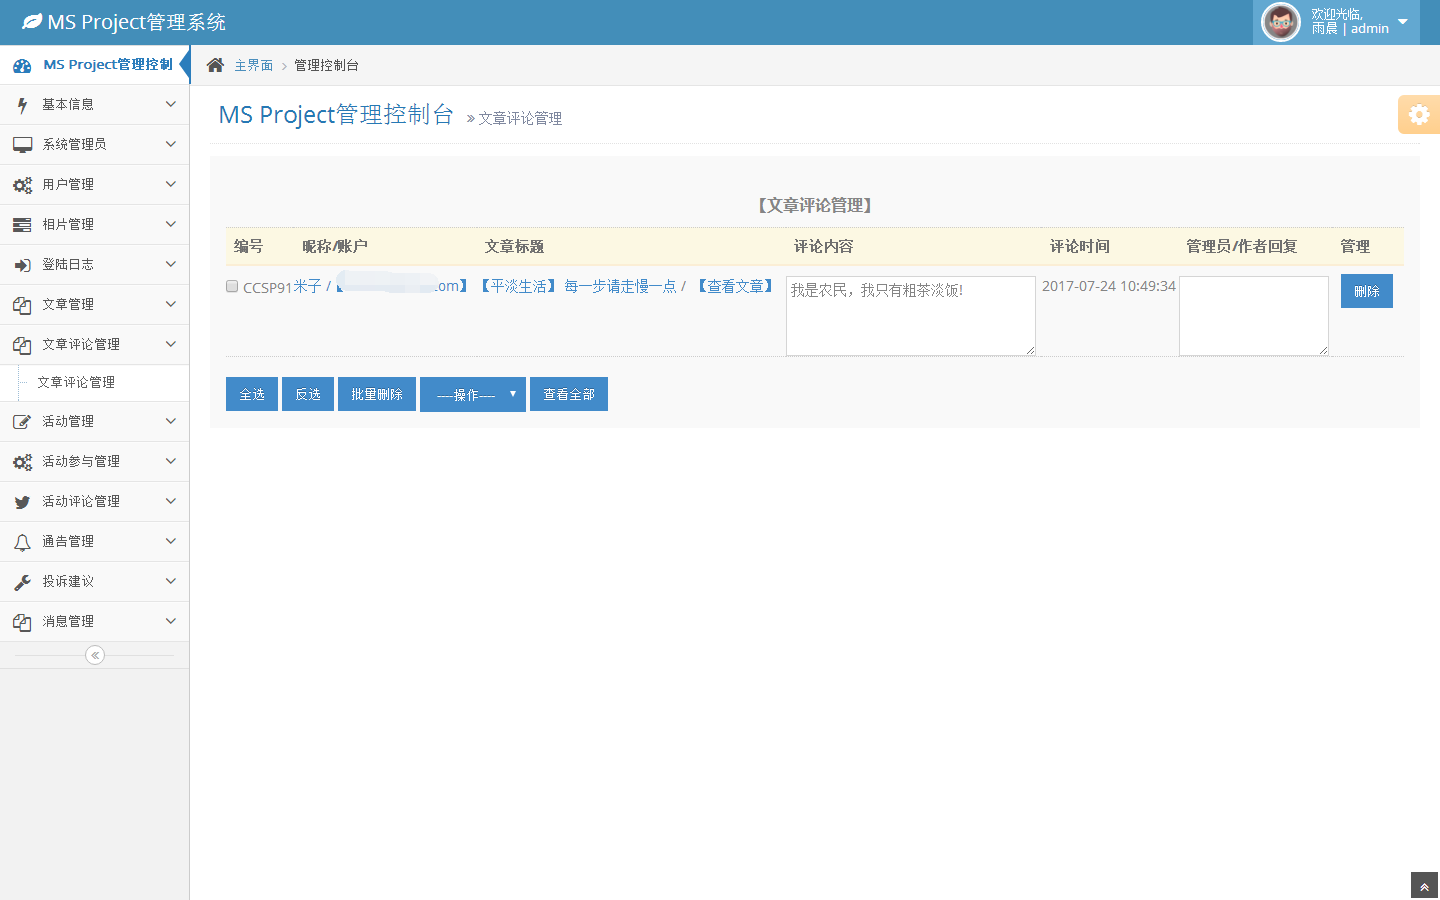This screenshot has width=1440, height=900.
Task: Click the home icon in the breadcrumb
Action: point(215,65)
